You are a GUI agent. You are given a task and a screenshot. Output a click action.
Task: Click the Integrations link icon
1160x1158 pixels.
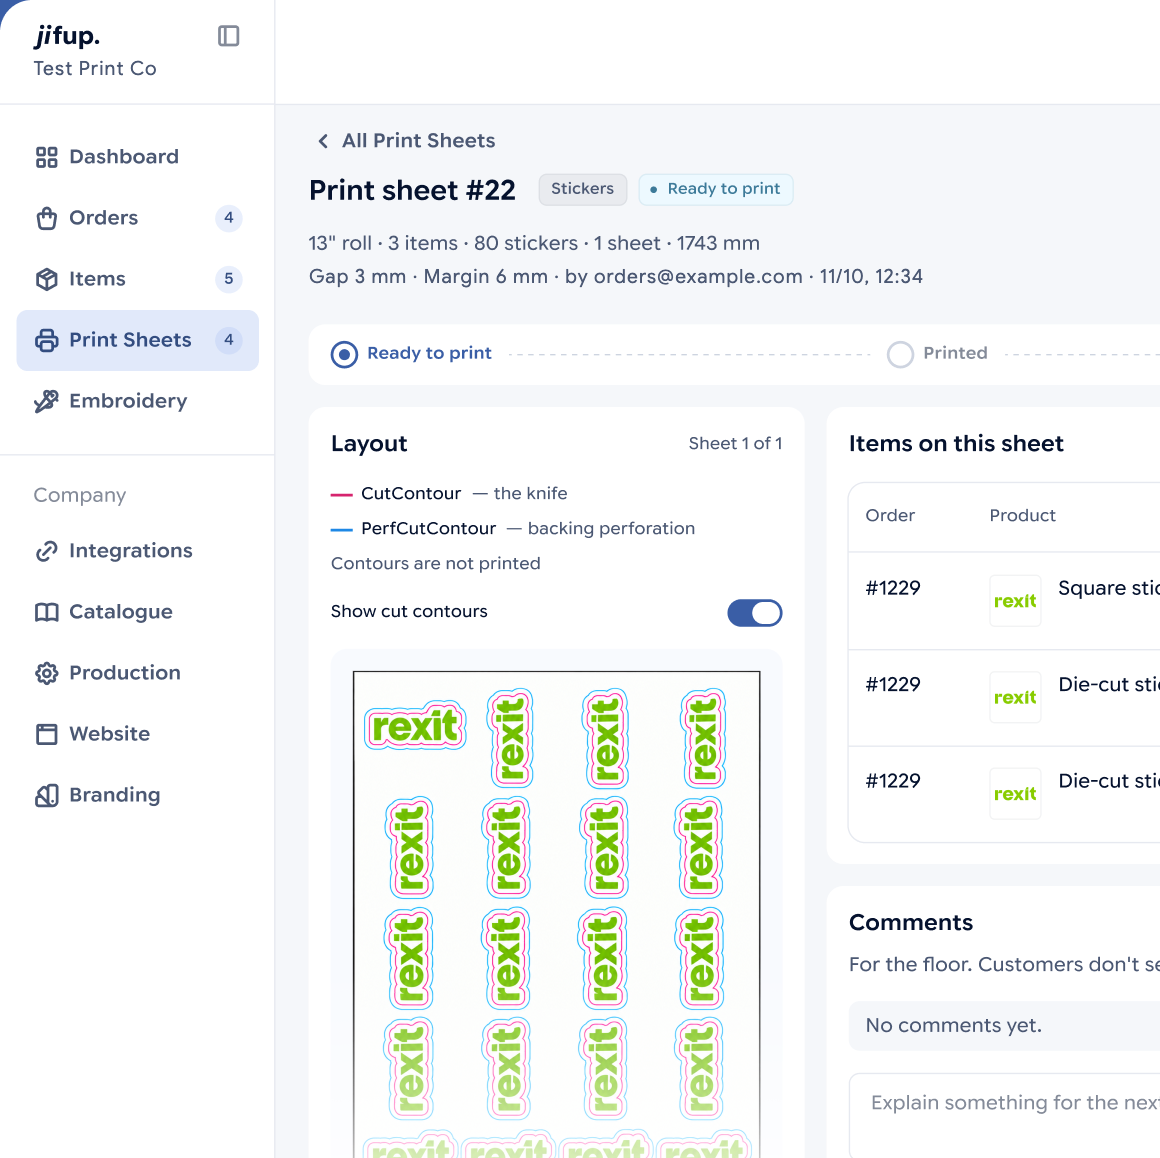pos(47,551)
